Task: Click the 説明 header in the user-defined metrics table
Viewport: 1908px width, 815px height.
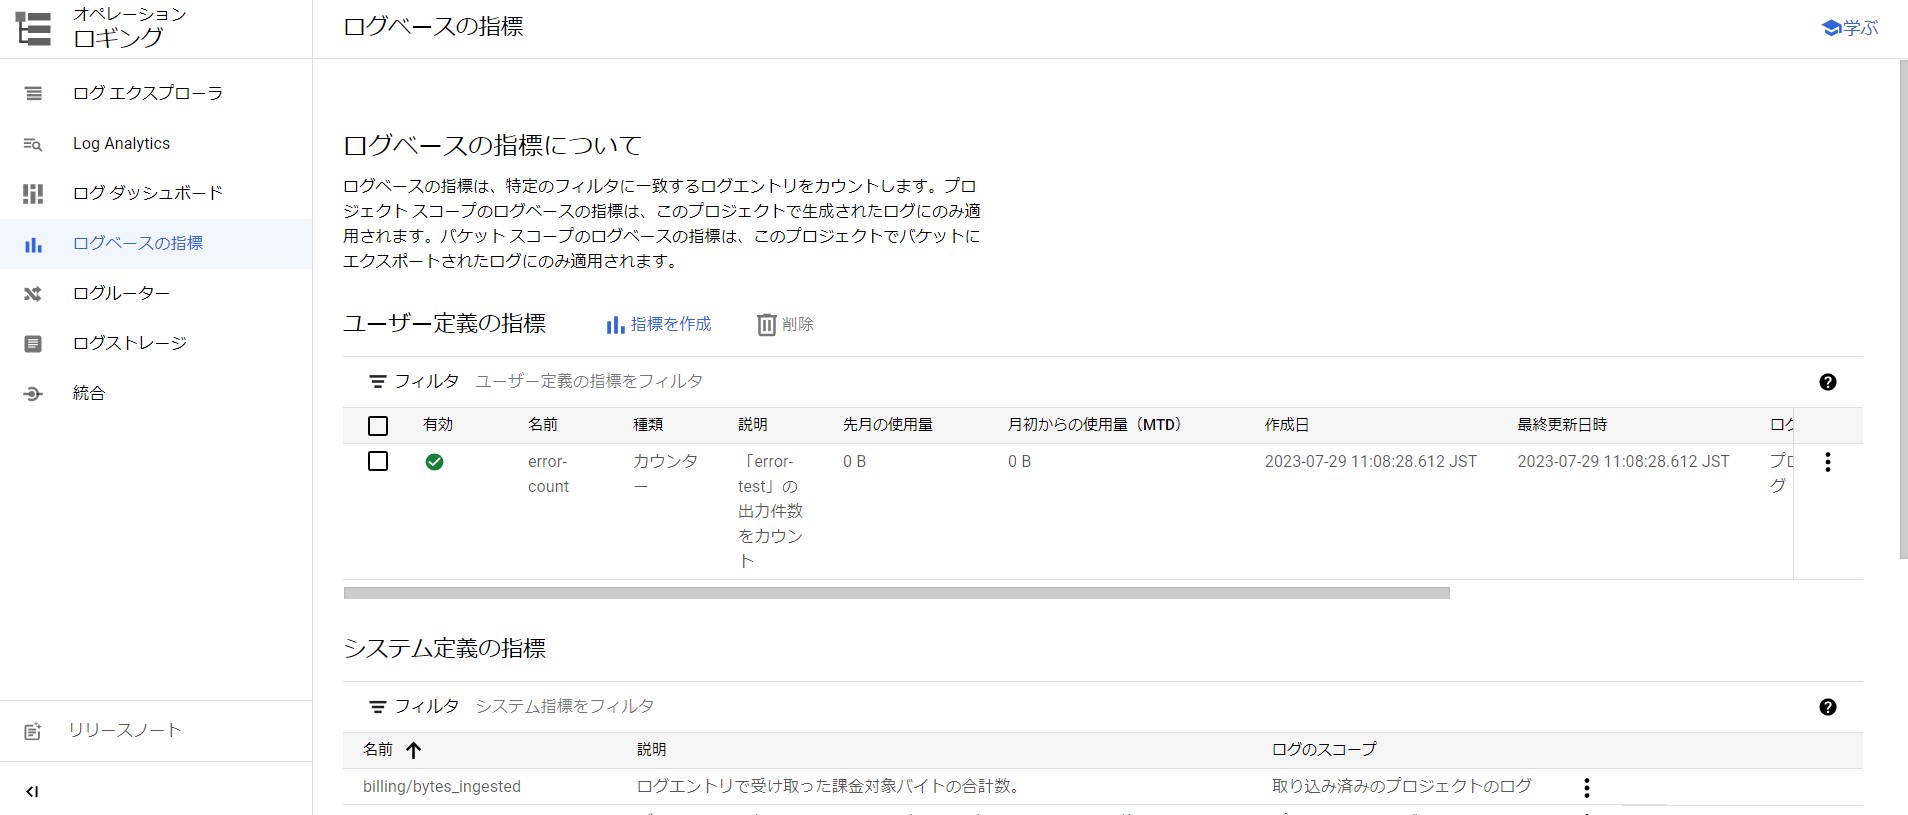Action: [x=753, y=425]
